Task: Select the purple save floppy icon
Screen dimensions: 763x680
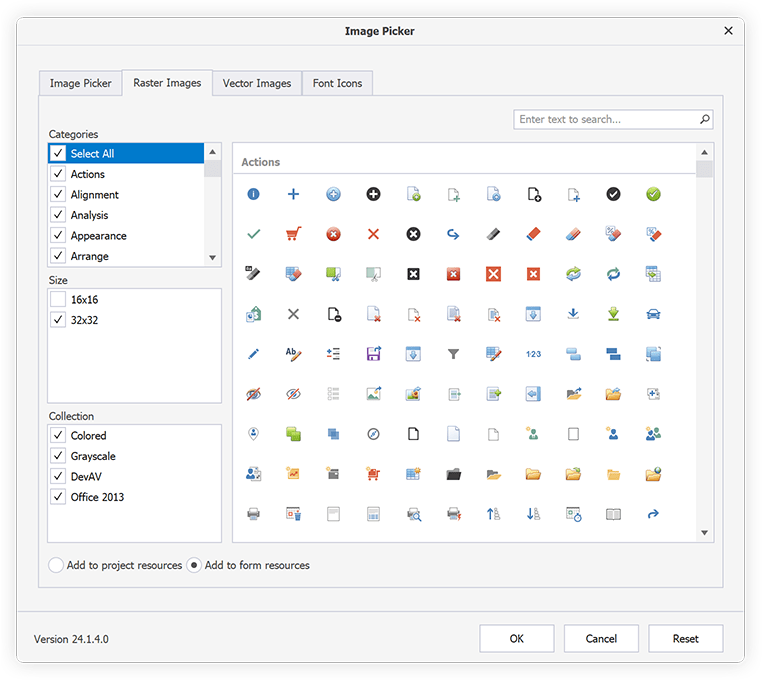Action: (373, 354)
